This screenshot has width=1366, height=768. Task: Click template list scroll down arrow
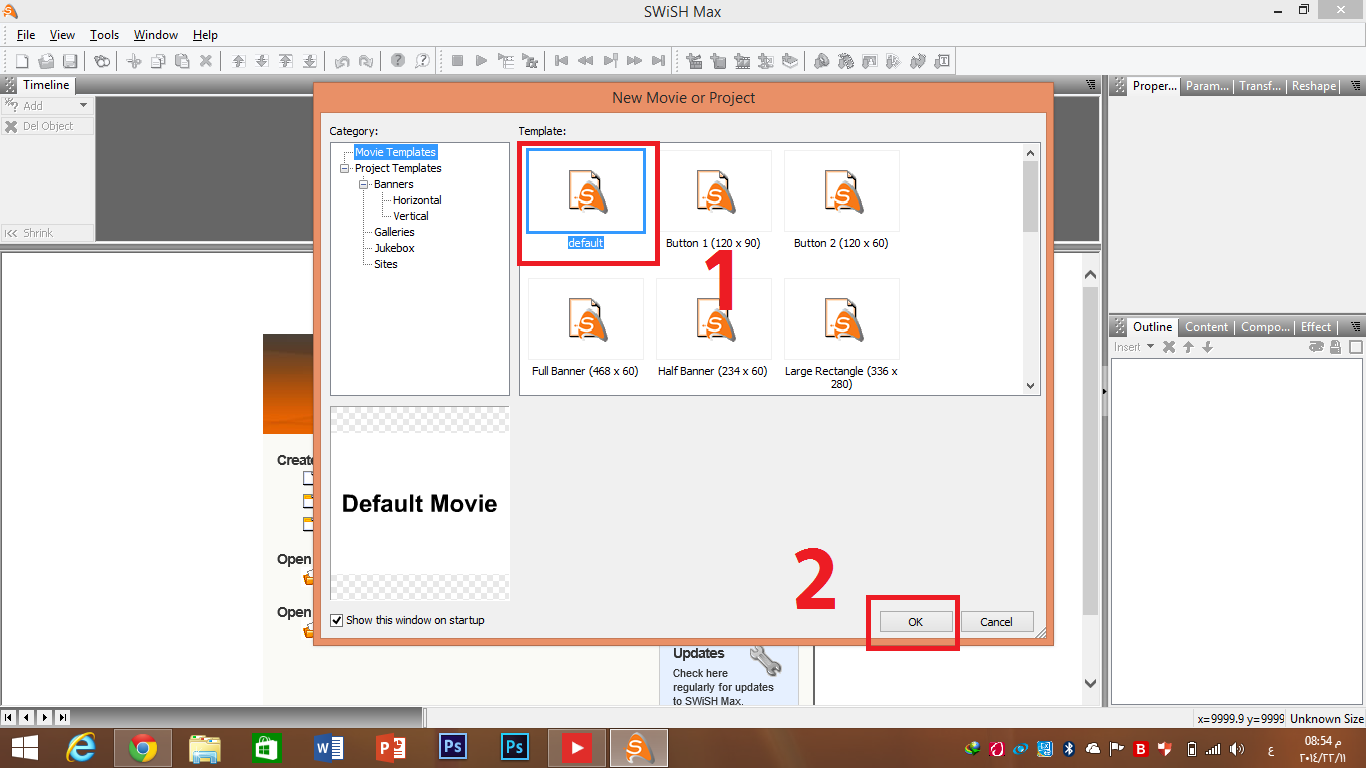point(1031,385)
